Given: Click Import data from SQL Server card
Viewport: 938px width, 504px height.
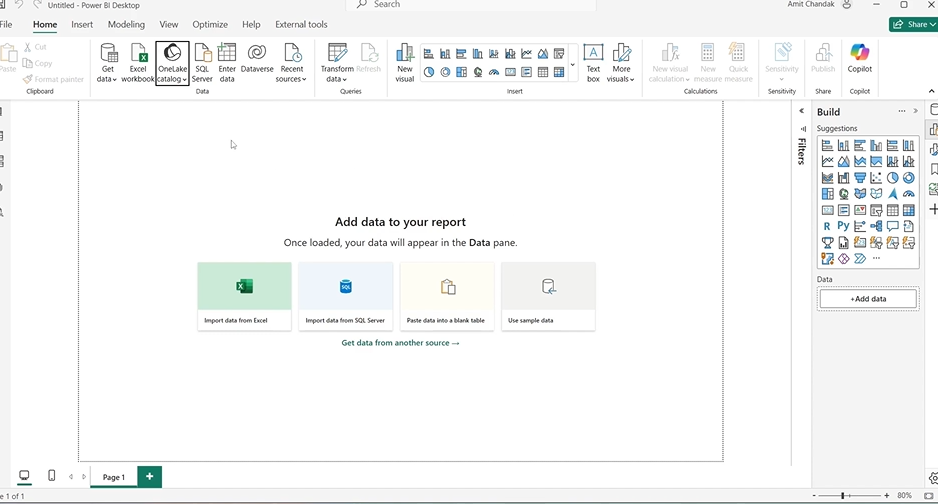Looking at the screenshot, I should pyautogui.click(x=346, y=296).
